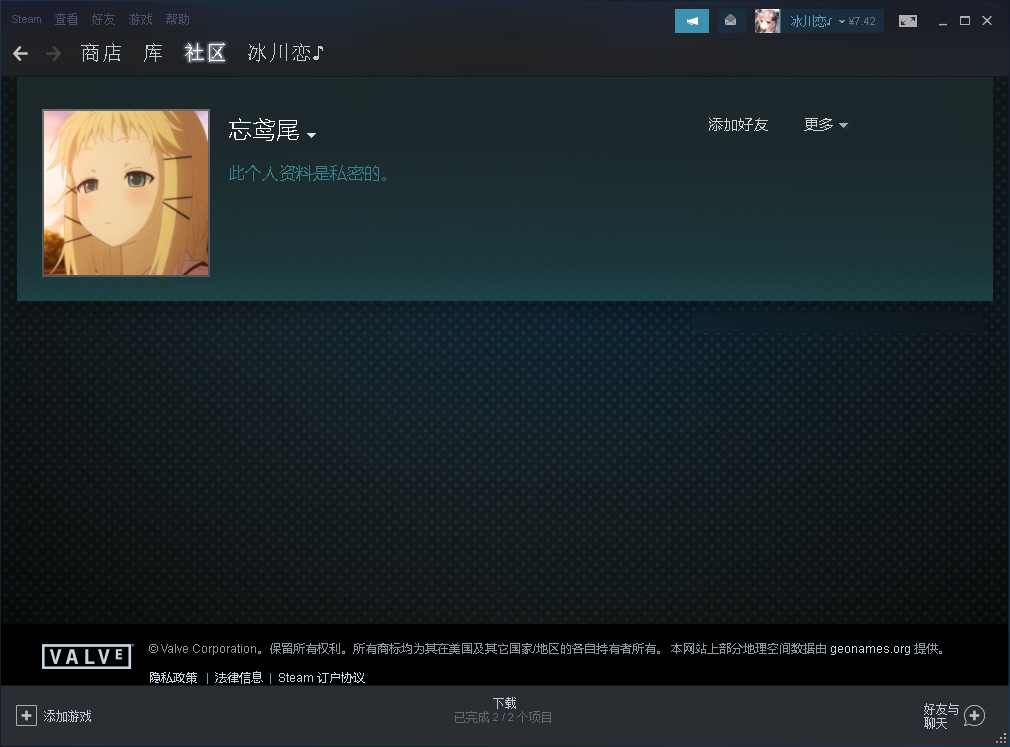
Task: Go forward with the right arrow
Action: click(53, 53)
